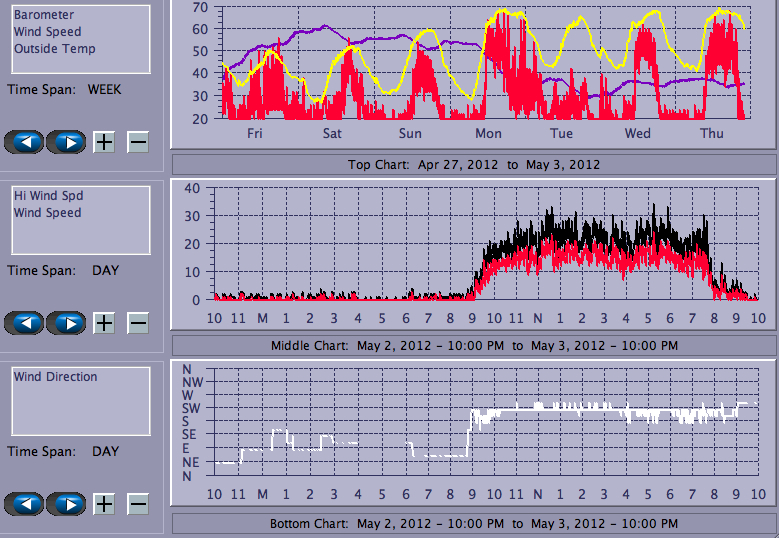Click the Top Chart date range caption
Viewport: 779px width, 538px height.
coord(474,164)
